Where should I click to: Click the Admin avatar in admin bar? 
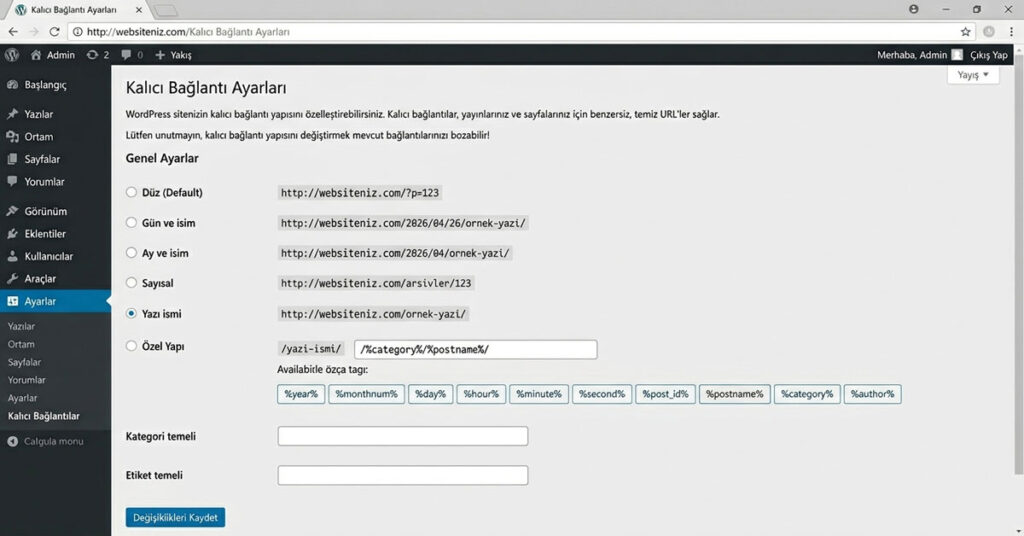957,55
